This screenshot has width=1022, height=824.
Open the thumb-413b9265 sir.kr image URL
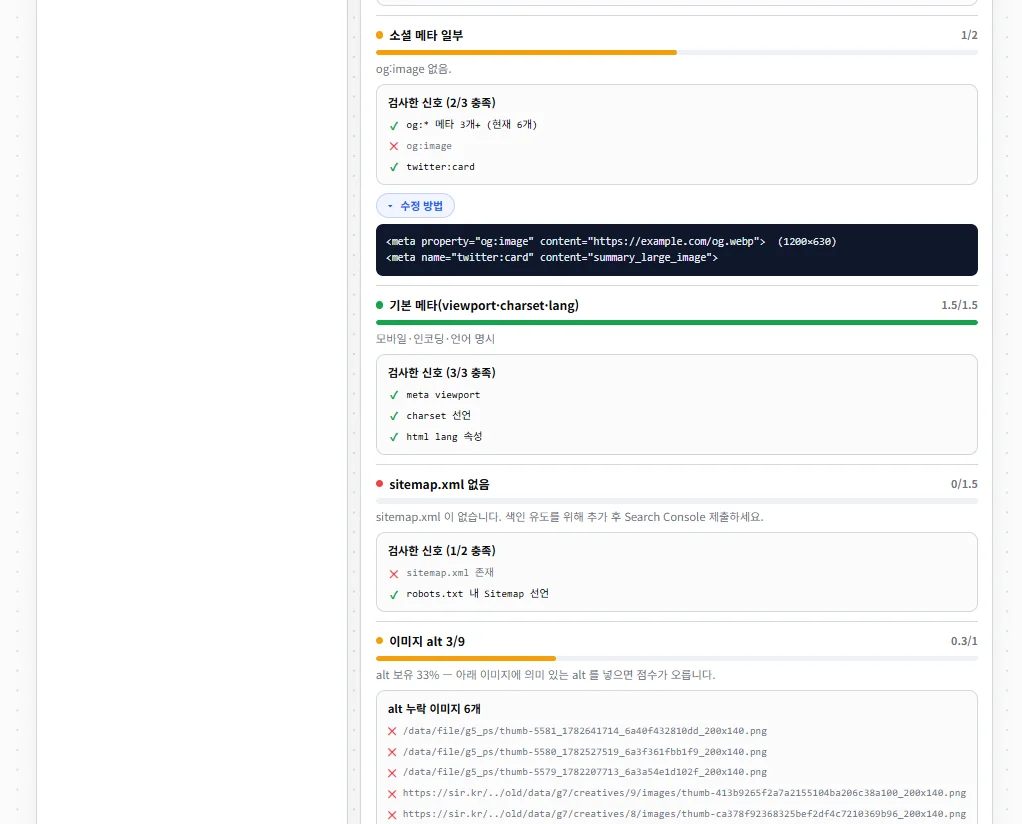684,793
